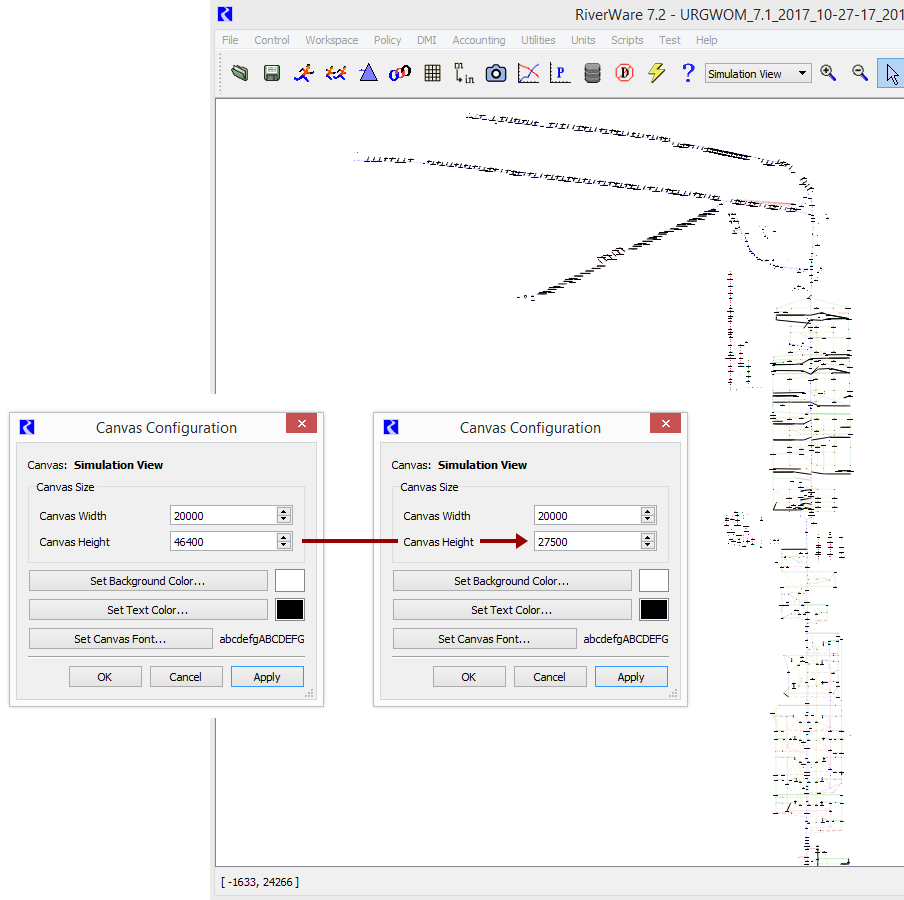Click Set Canvas Font in the 27500-height dialog
Image resolution: width=904 pixels, height=900 pixels.
[484, 638]
